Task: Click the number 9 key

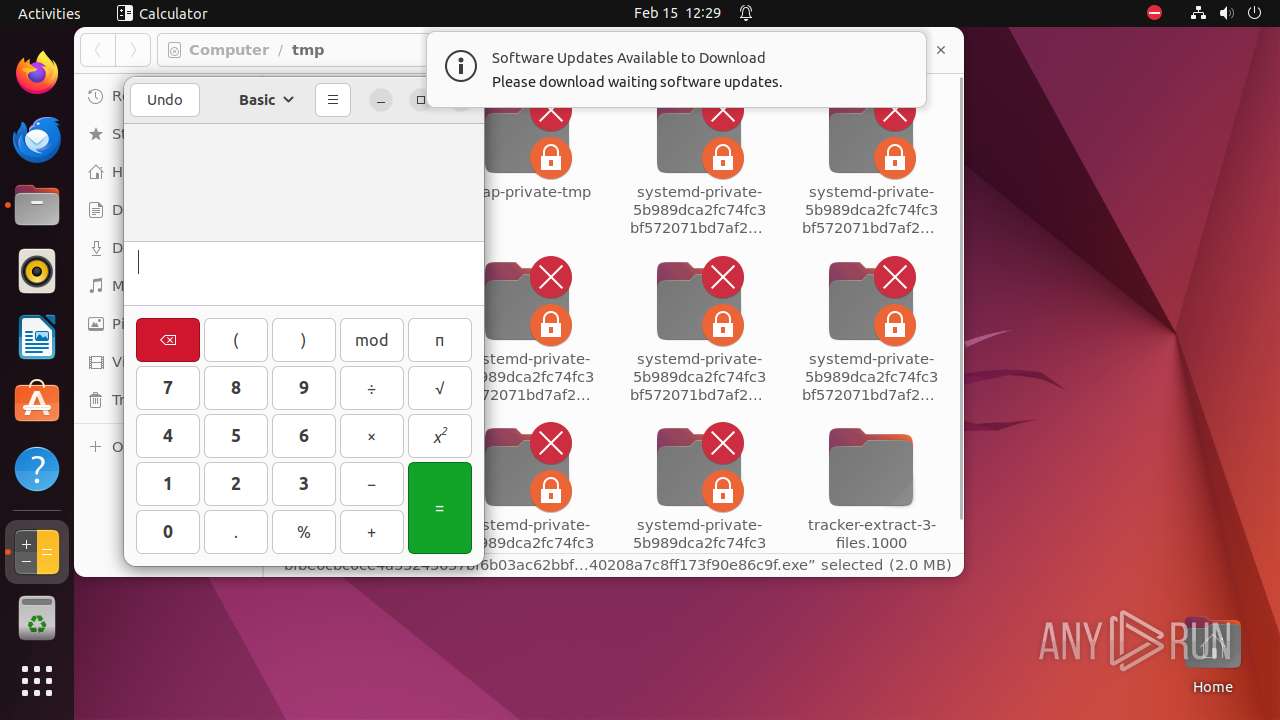Action: click(x=304, y=388)
